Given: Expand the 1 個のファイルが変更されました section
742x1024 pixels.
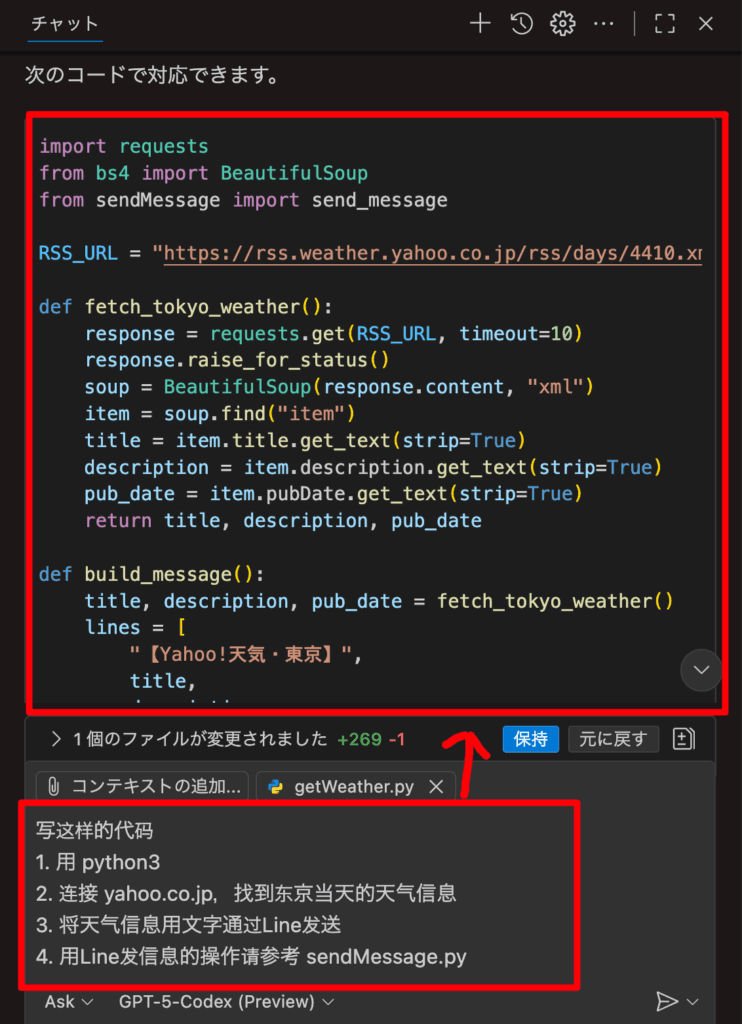Looking at the screenshot, I should 56,739.
